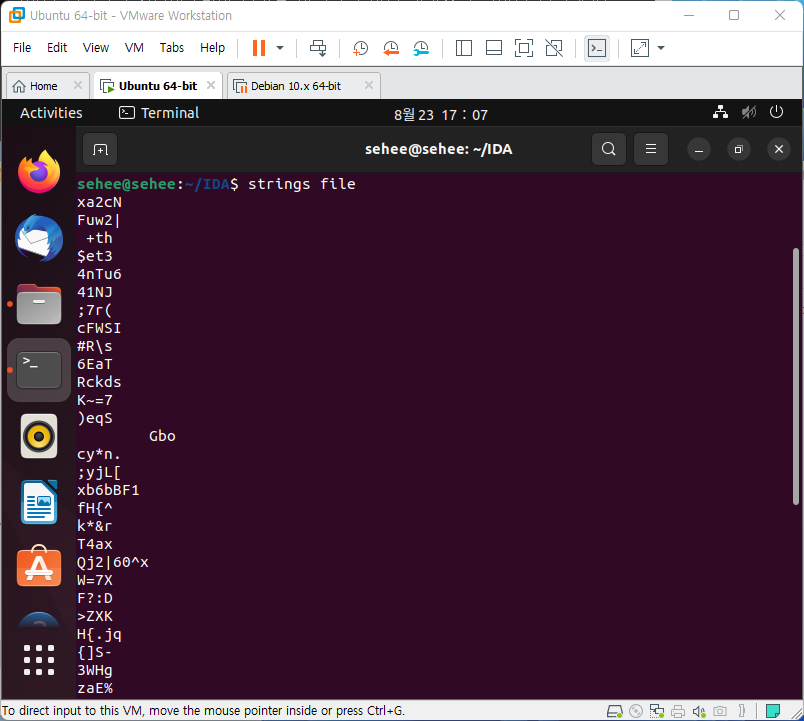Launch Thunderbird mail from the dock
This screenshot has width=804, height=721.
coord(39,238)
